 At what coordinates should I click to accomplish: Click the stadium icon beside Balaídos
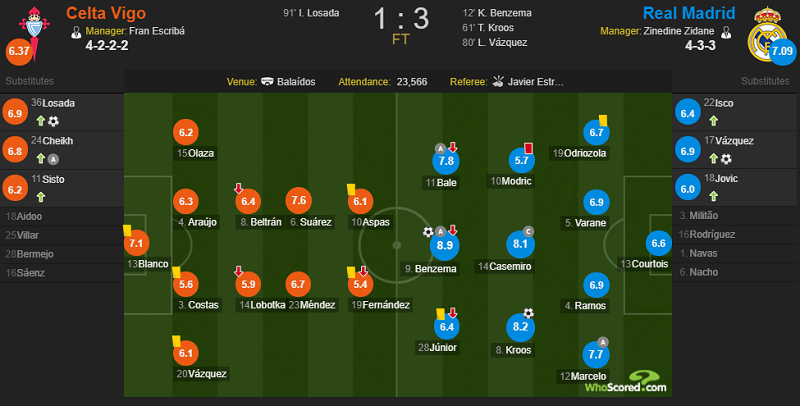click(x=267, y=82)
